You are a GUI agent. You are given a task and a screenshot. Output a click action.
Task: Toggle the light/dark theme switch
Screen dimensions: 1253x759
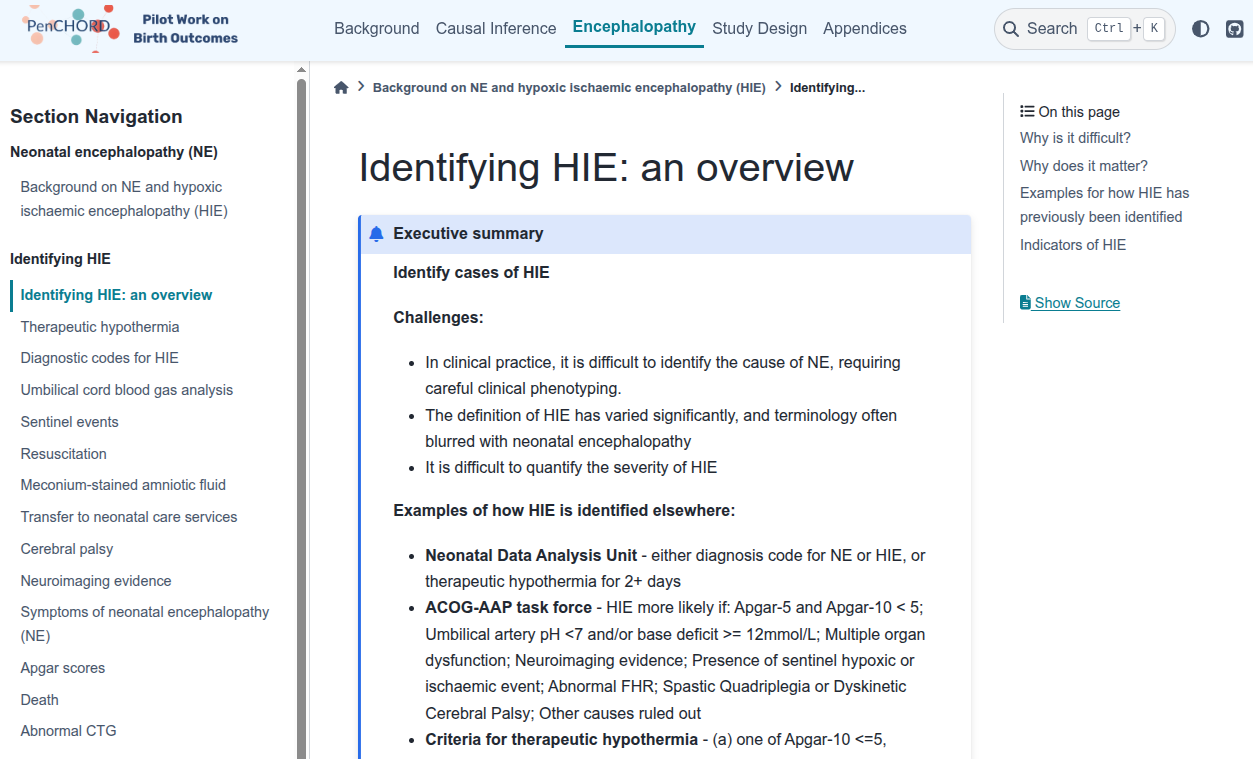pos(1201,29)
